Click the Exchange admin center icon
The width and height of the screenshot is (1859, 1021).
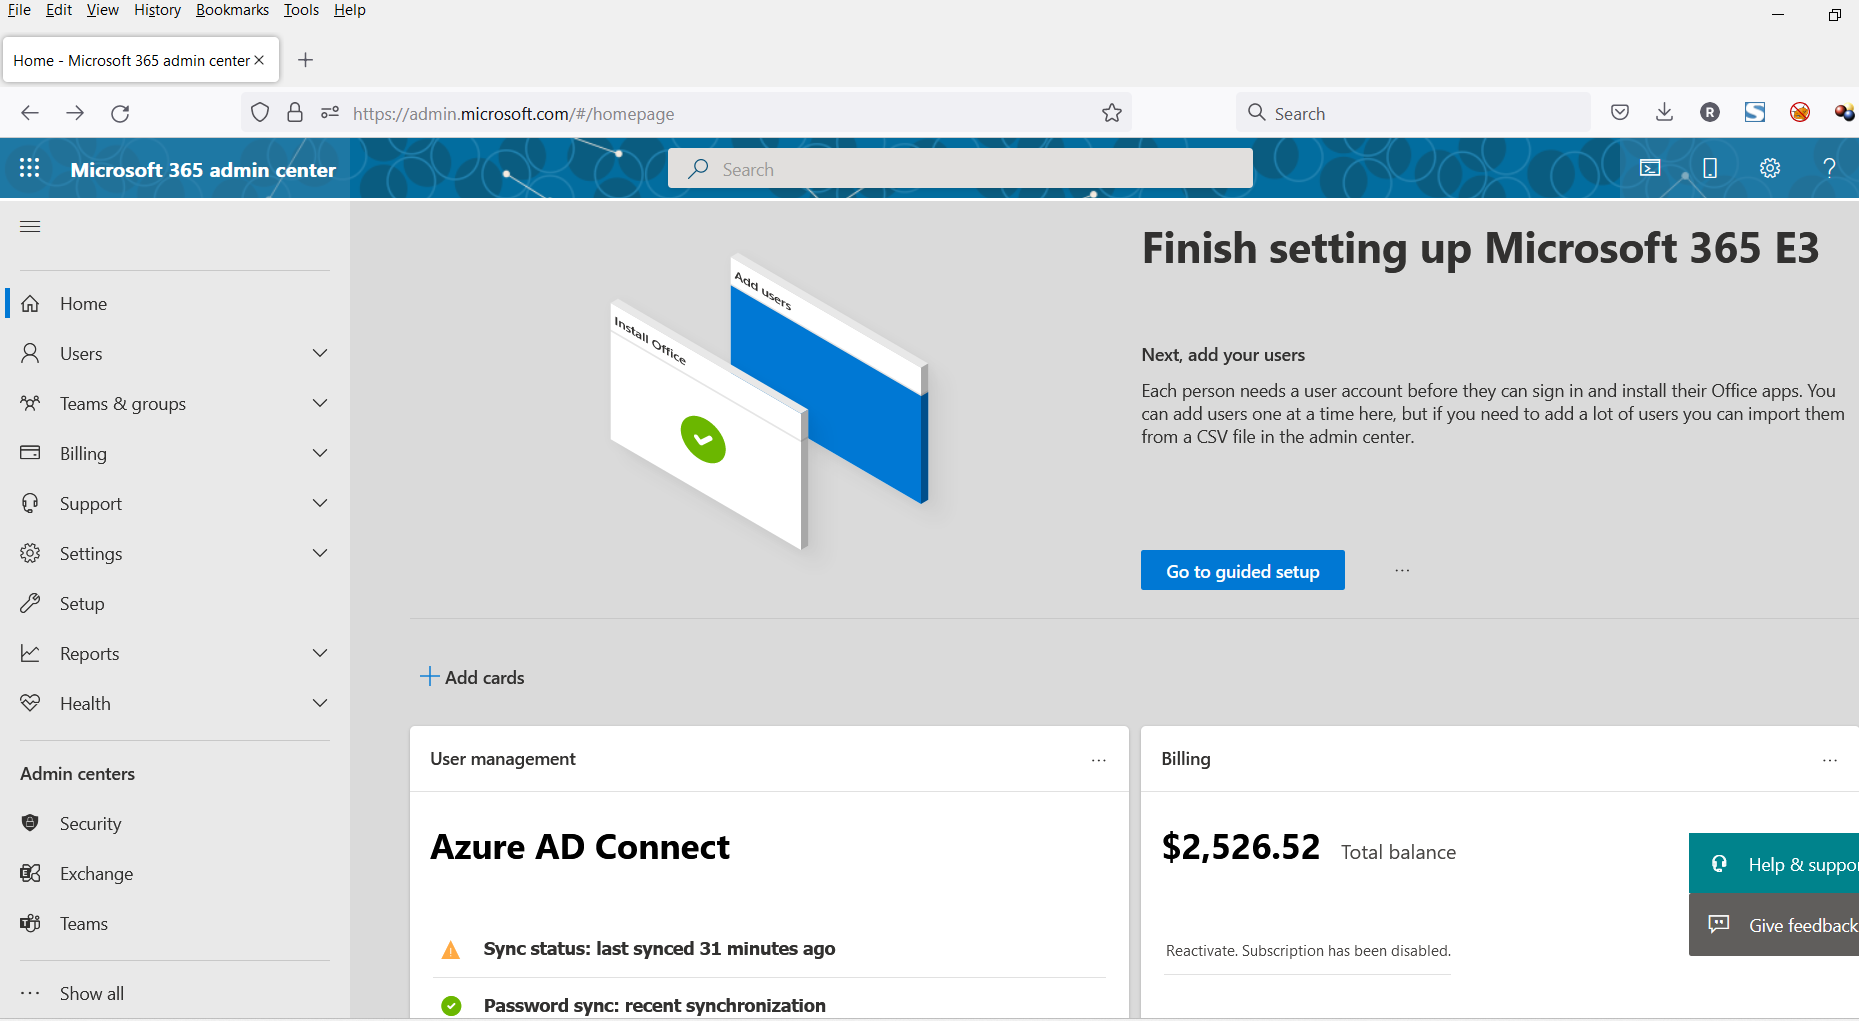[30, 873]
